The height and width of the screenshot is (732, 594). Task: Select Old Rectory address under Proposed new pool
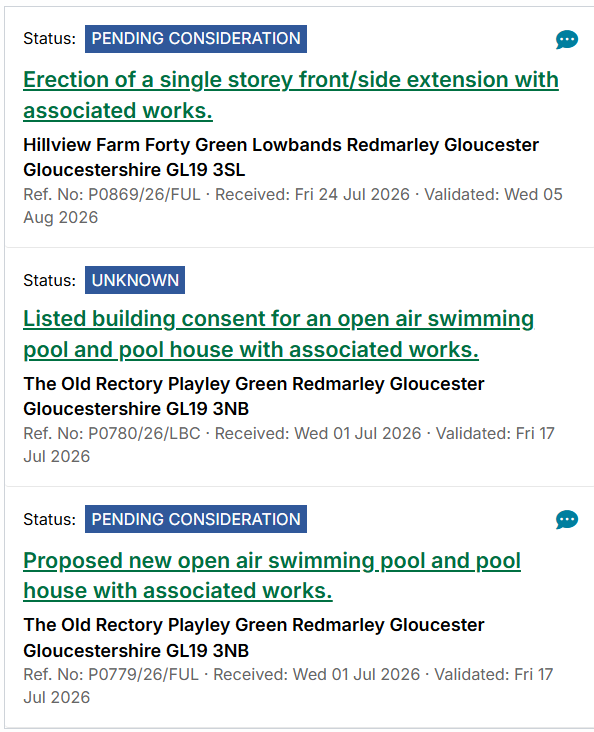point(254,638)
